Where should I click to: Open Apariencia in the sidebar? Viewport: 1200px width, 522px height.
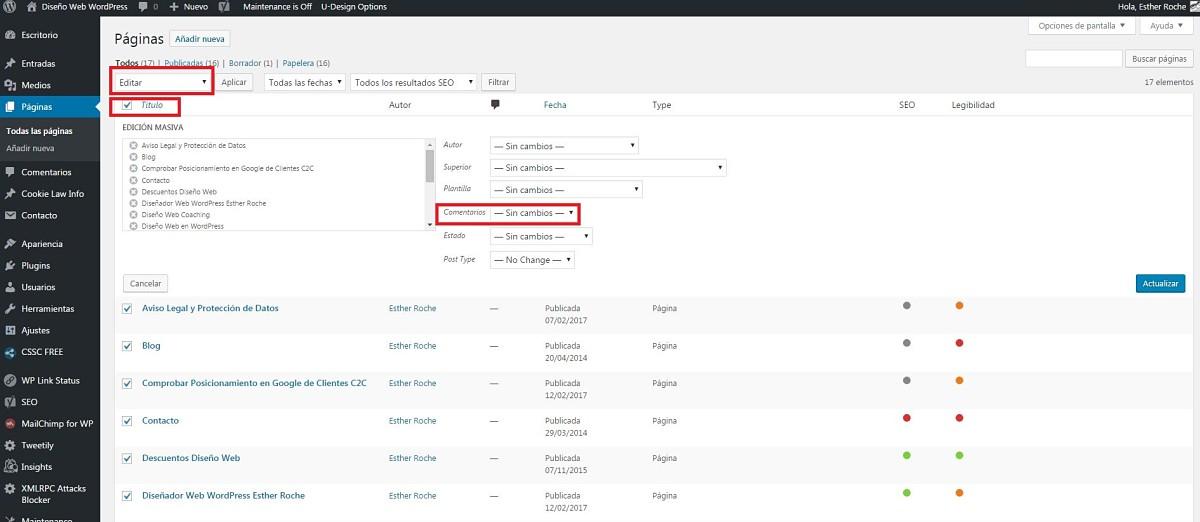[x=42, y=244]
